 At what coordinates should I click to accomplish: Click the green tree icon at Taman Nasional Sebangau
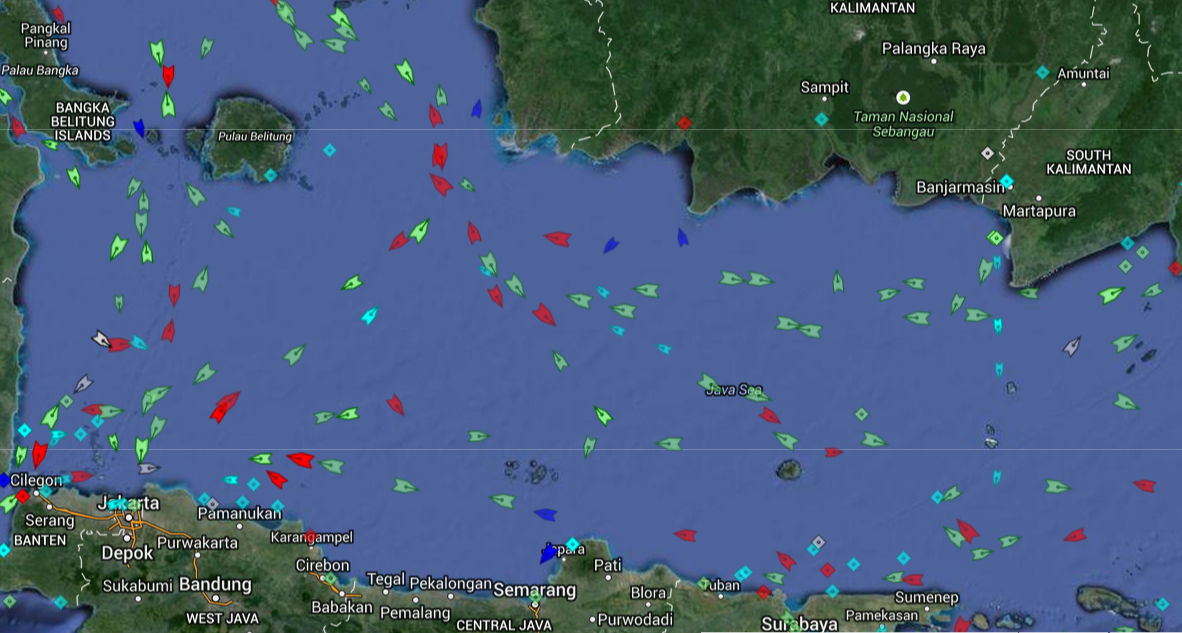(904, 97)
